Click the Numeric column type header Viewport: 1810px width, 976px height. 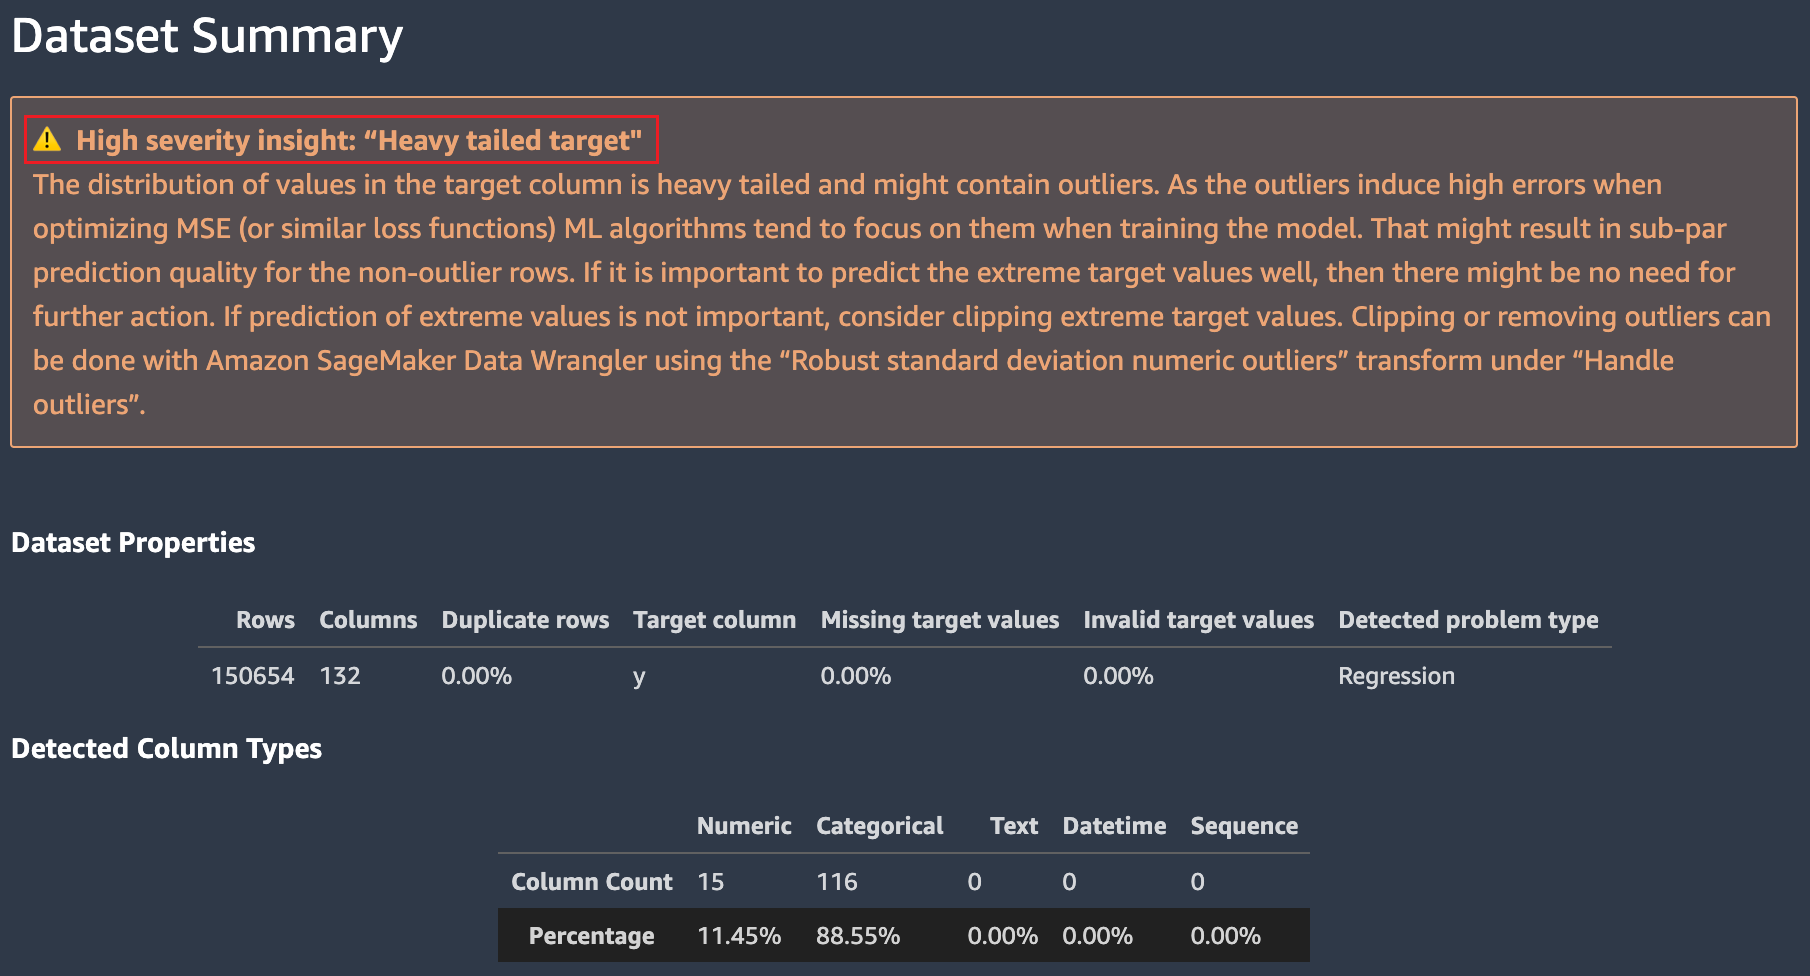point(744,826)
